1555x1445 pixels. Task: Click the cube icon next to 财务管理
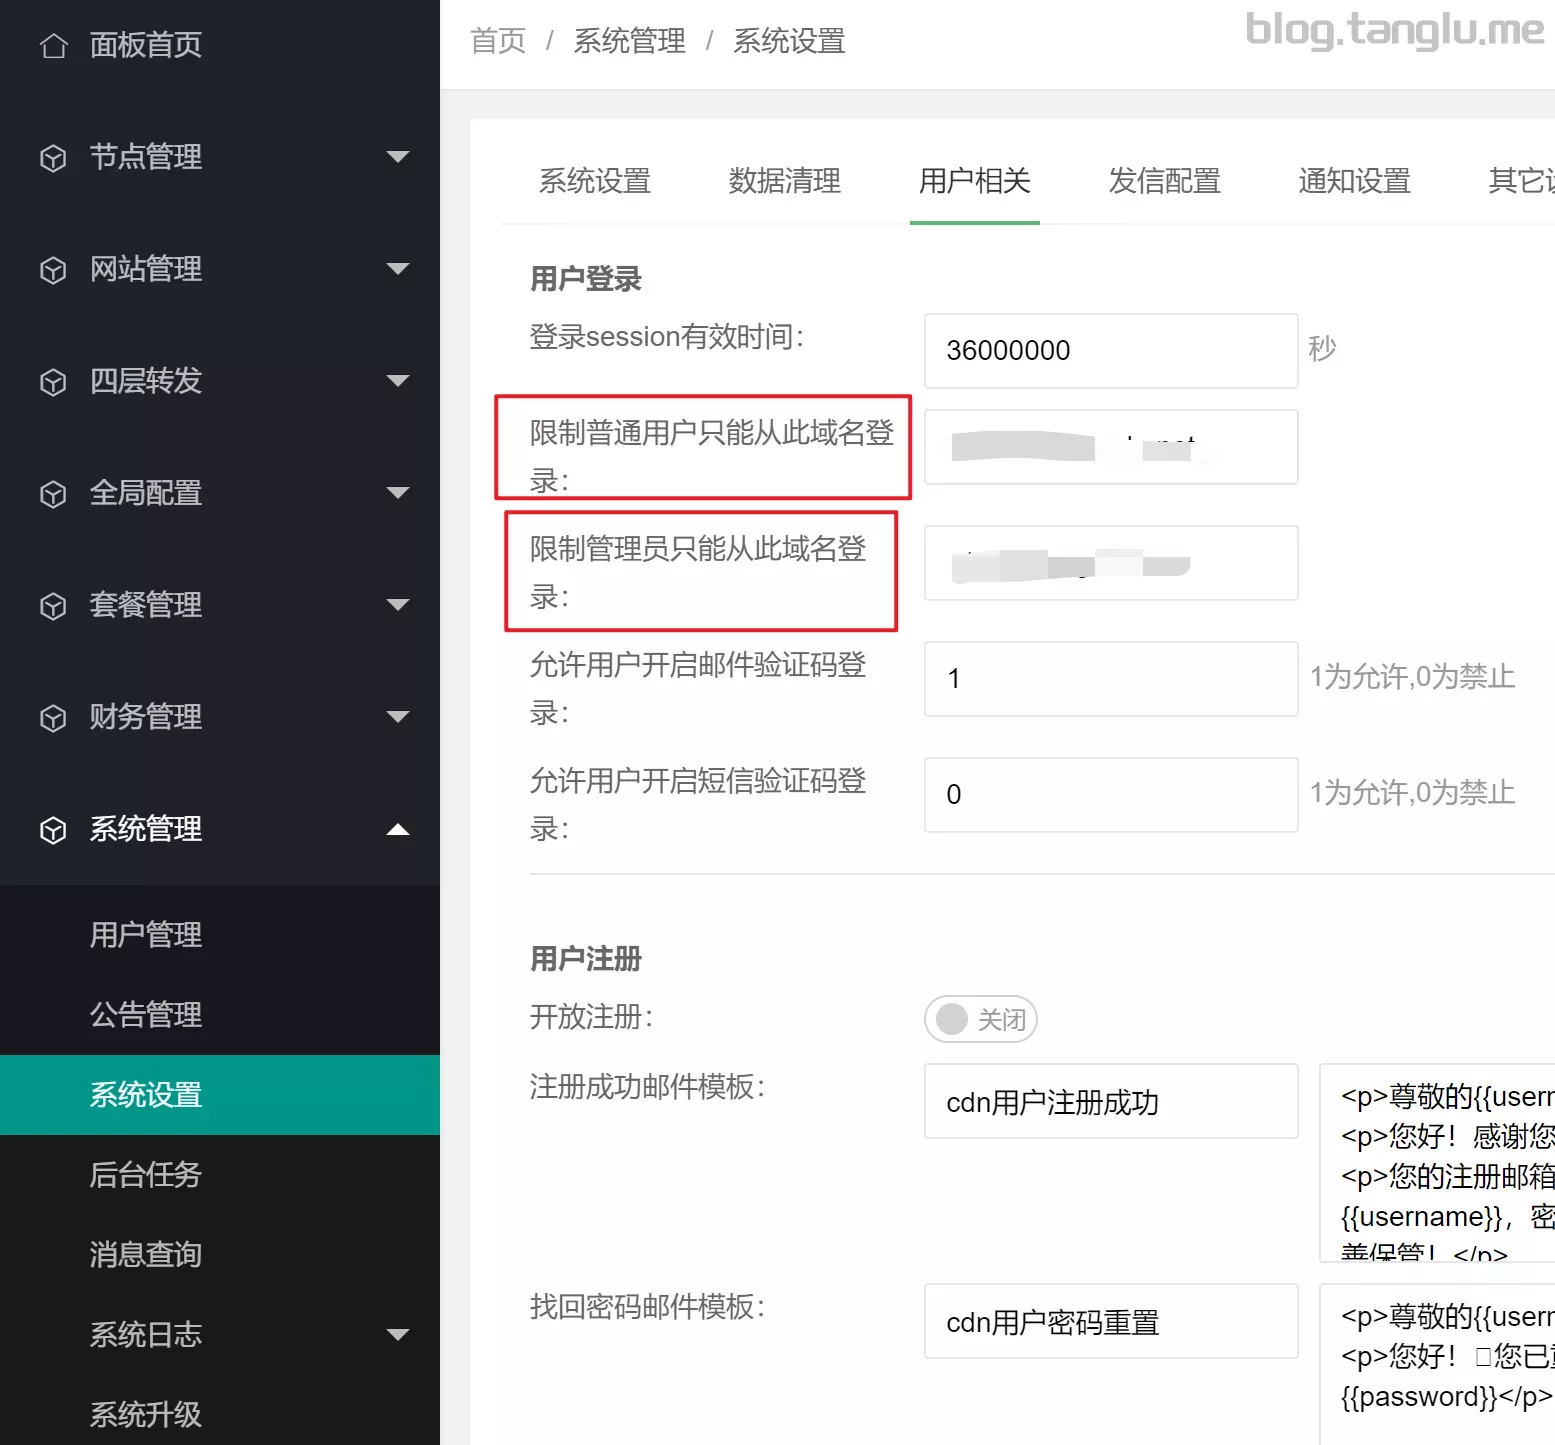[53, 718]
